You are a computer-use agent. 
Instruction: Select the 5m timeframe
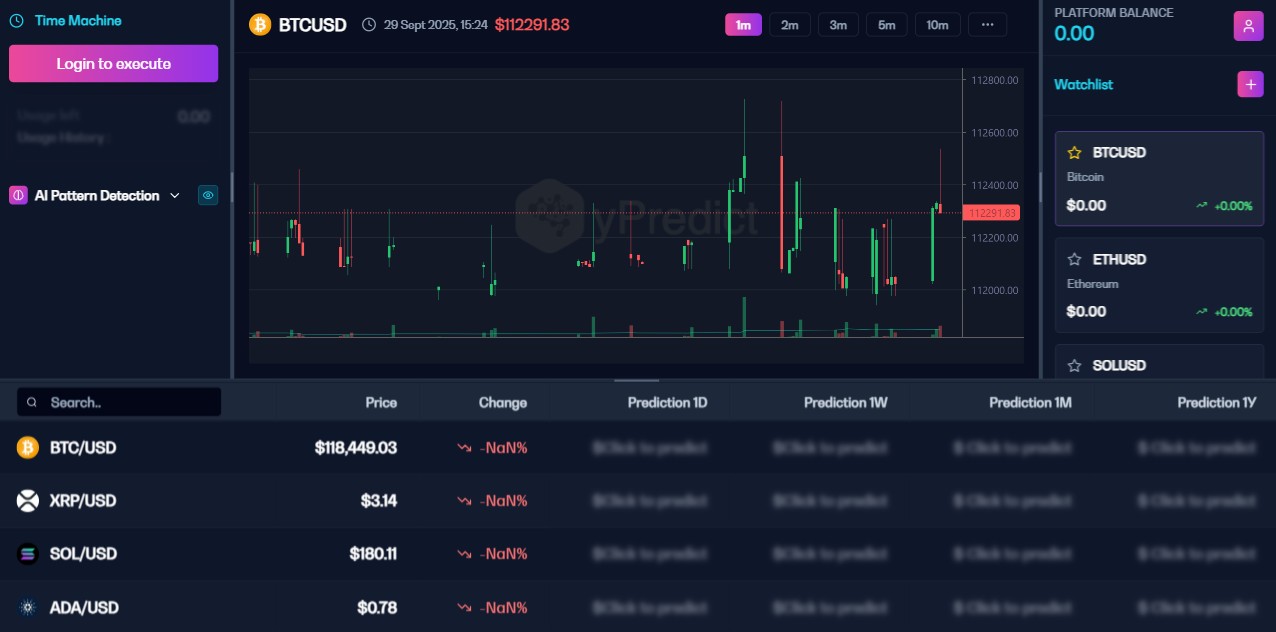pyautogui.click(x=886, y=25)
